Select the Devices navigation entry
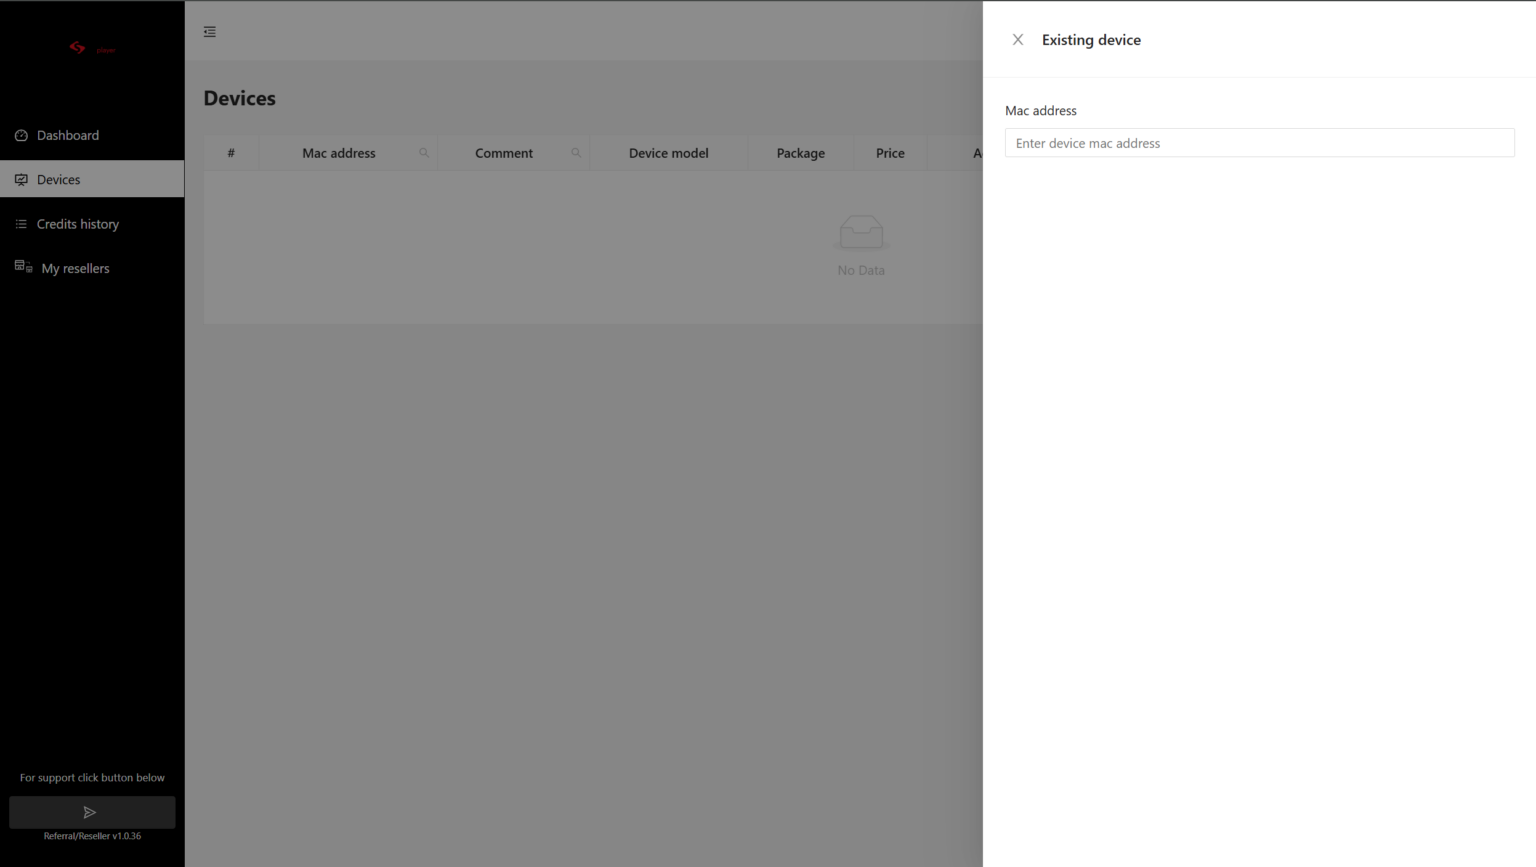This screenshot has width=1536, height=867. coord(58,178)
